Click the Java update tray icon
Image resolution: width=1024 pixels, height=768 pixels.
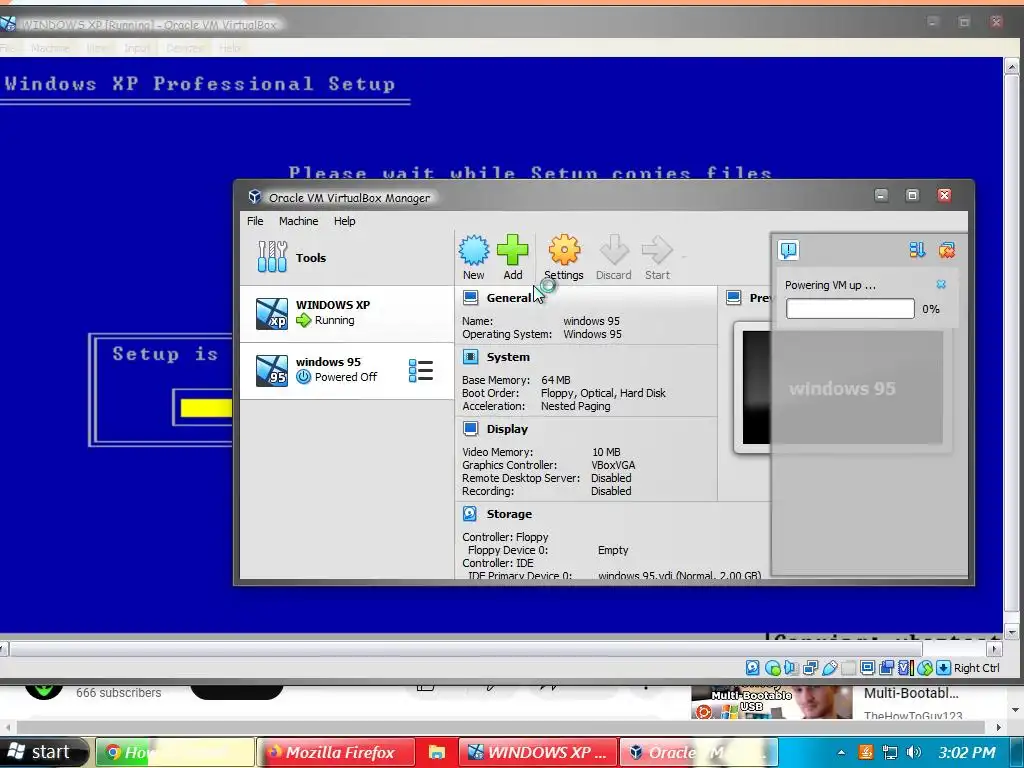[865, 752]
